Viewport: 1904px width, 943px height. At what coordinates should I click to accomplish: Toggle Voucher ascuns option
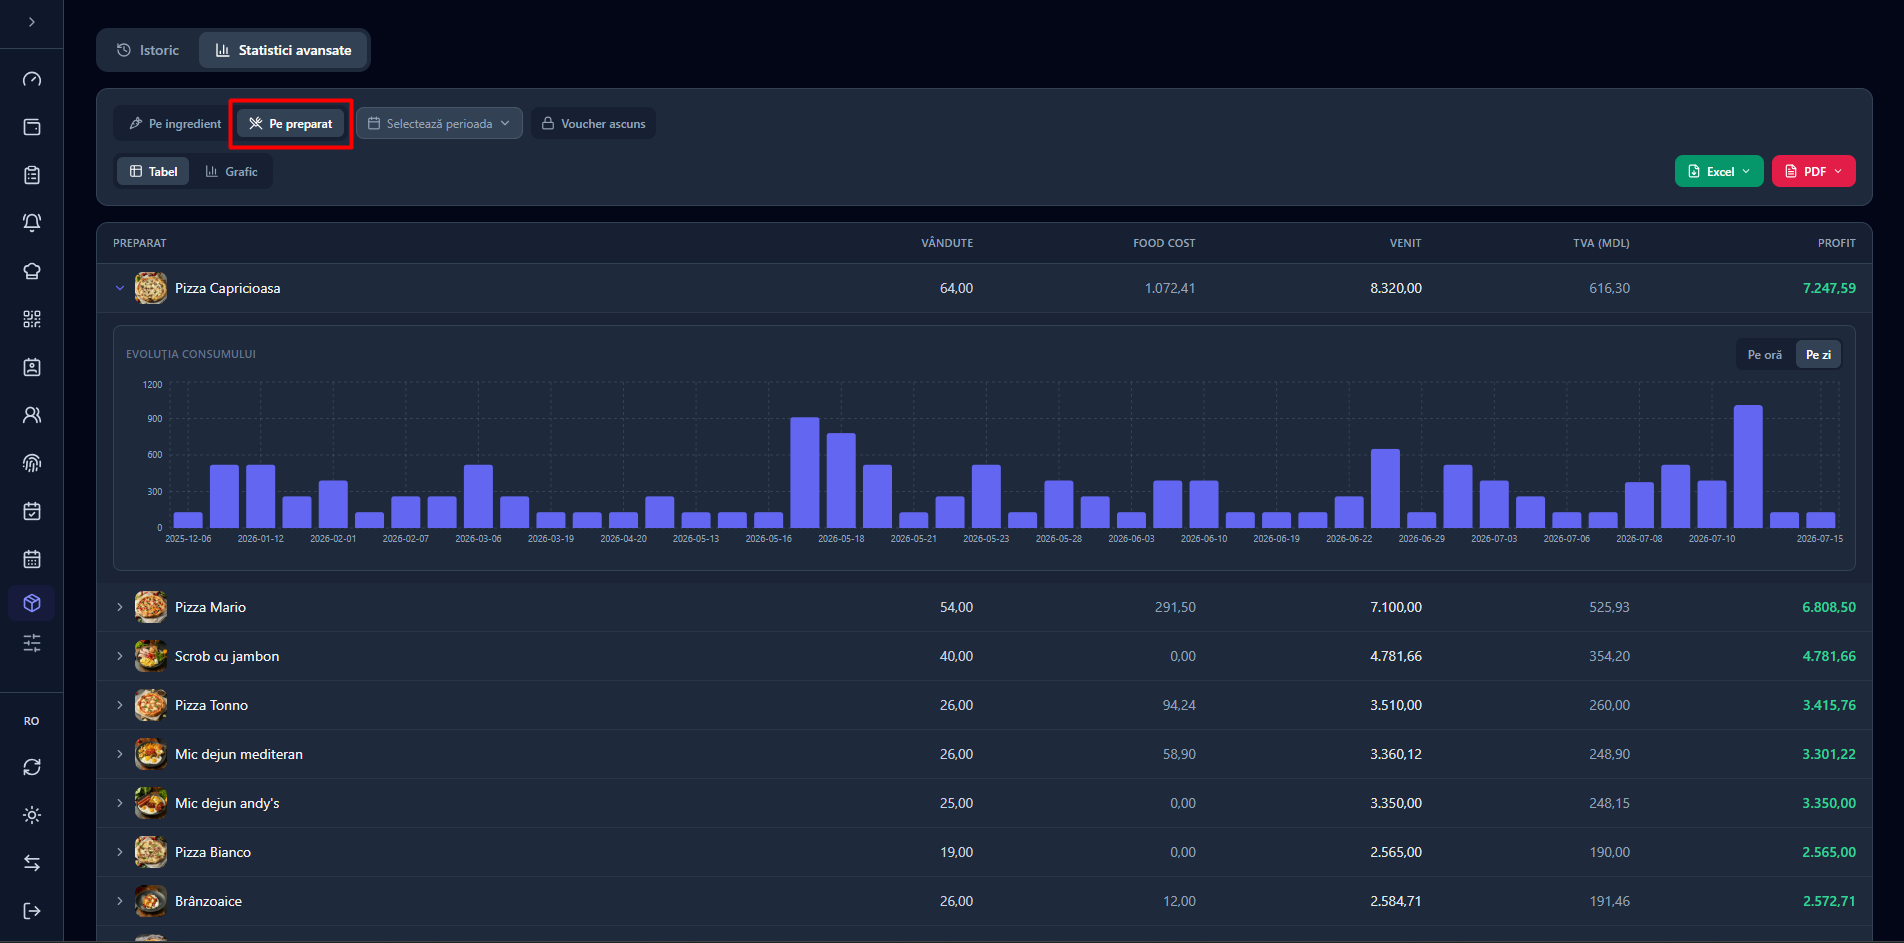[593, 124]
